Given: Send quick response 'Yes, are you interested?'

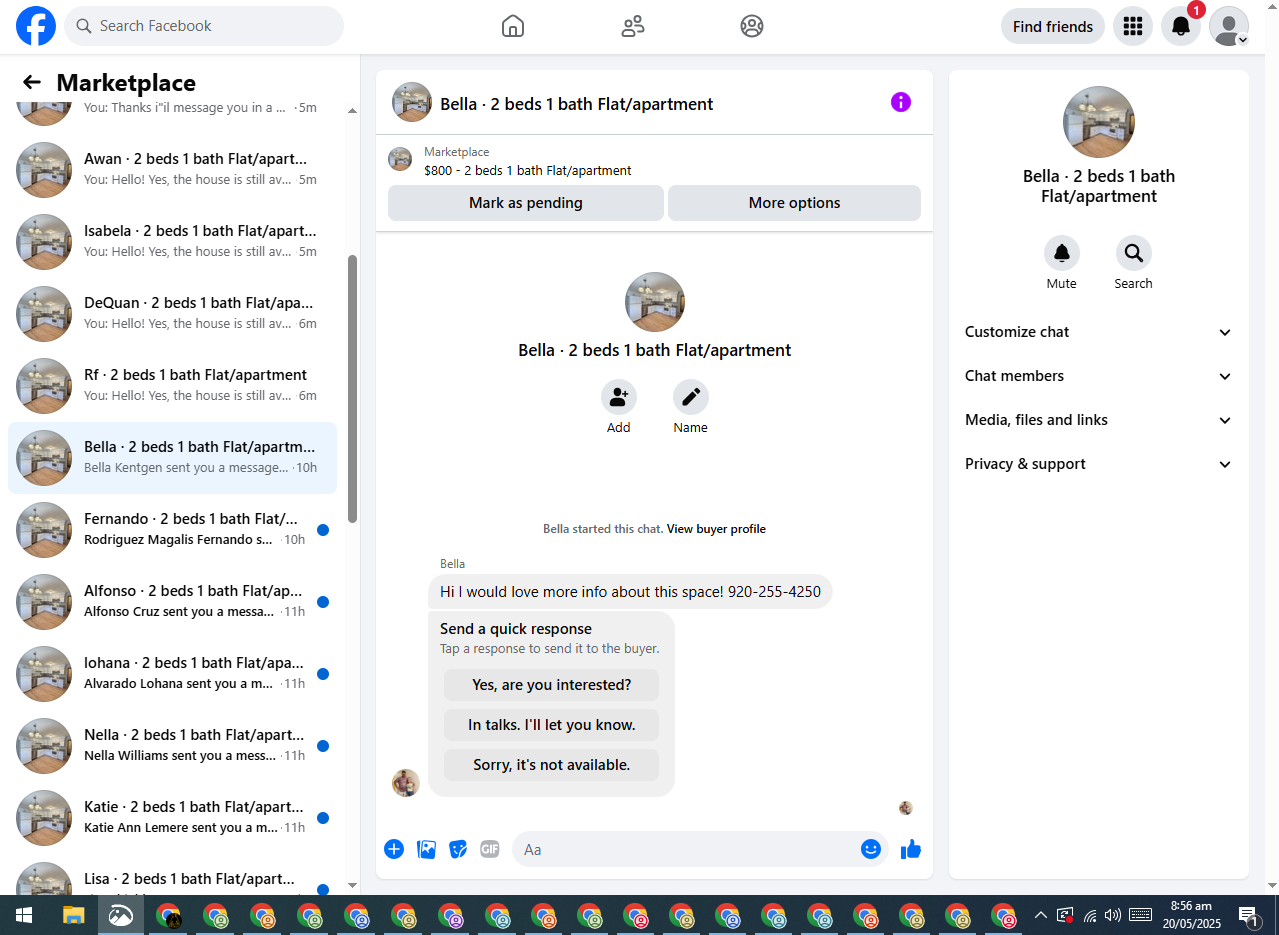Looking at the screenshot, I should [x=552, y=685].
